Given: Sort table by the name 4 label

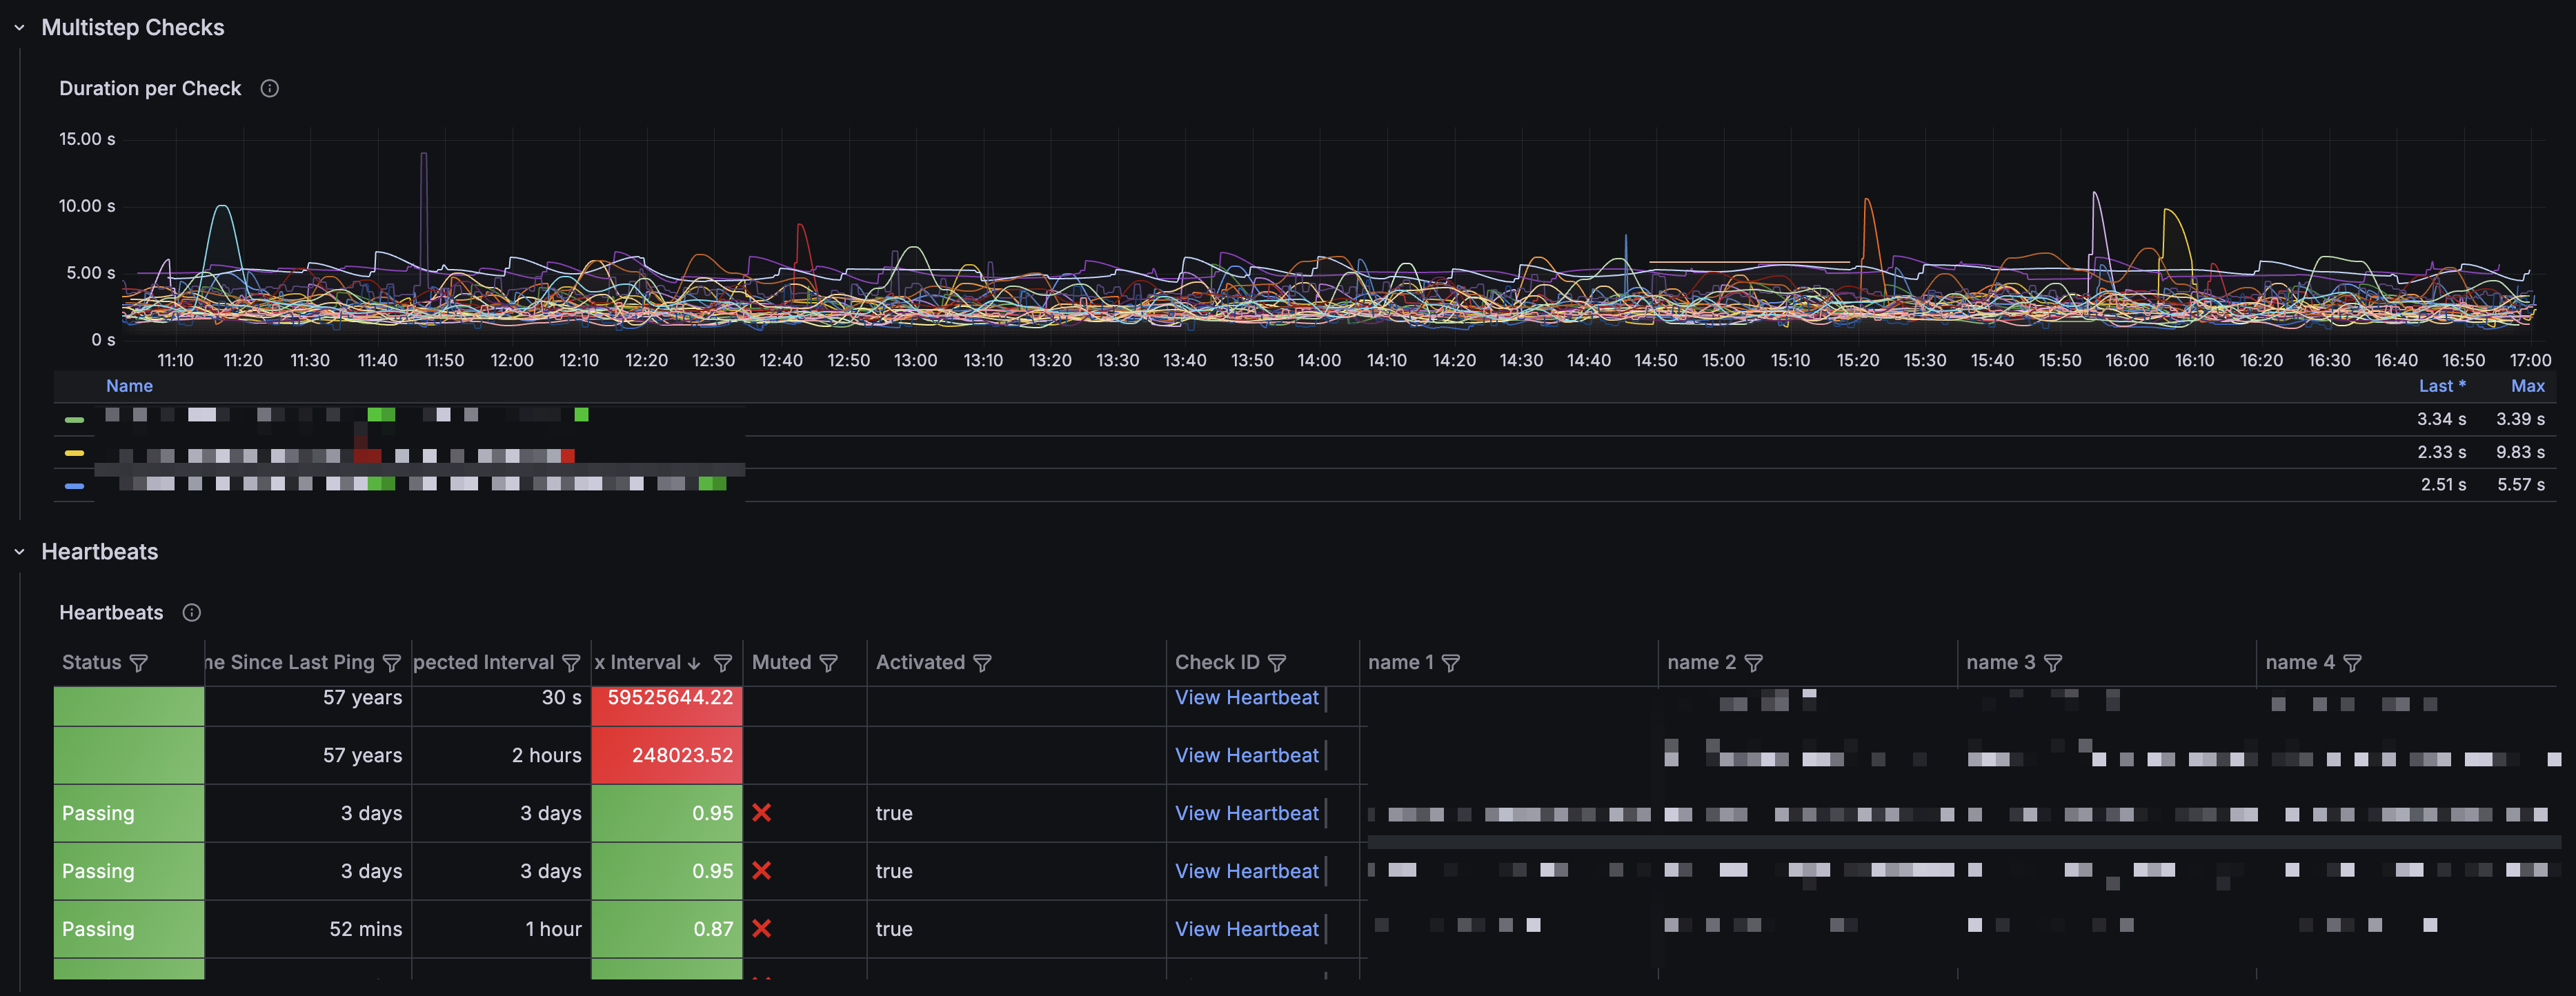Looking at the screenshot, I should [x=2300, y=663].
